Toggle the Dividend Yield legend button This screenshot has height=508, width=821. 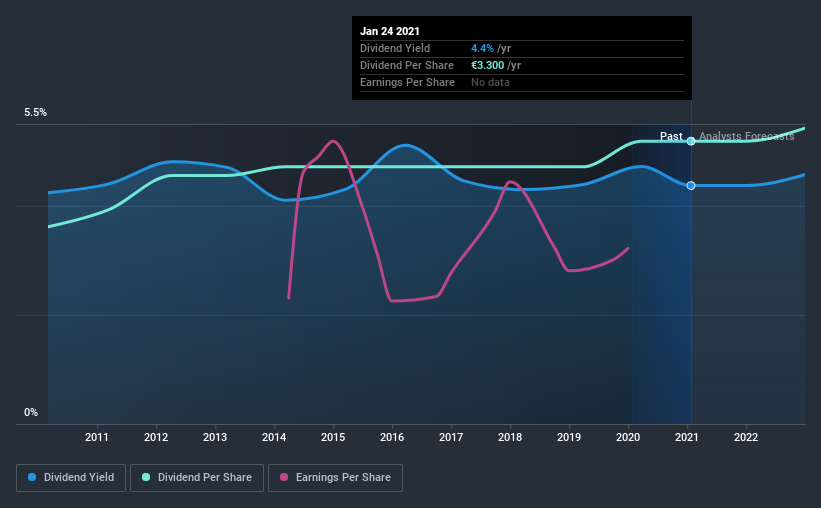71,478
